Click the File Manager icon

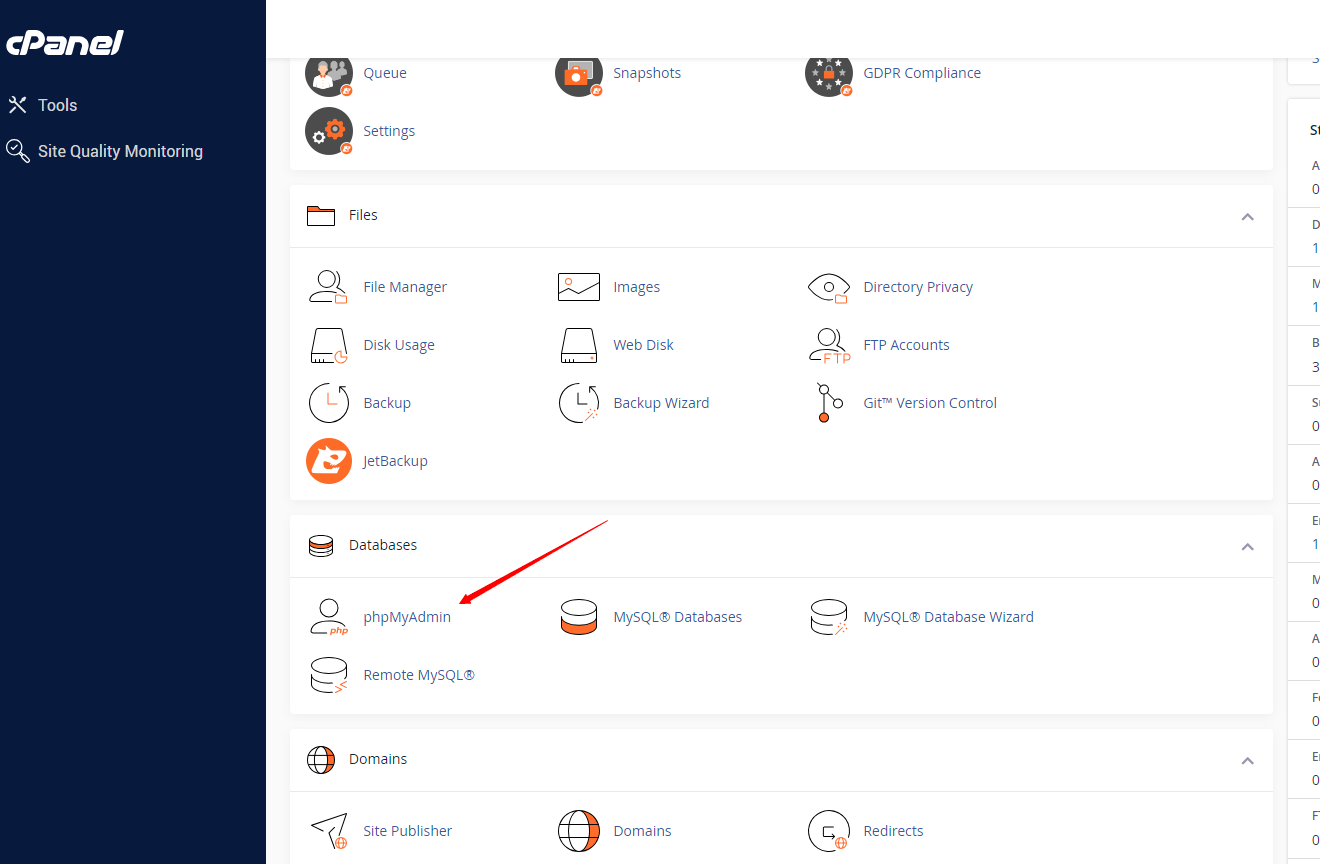coord(328,287)
